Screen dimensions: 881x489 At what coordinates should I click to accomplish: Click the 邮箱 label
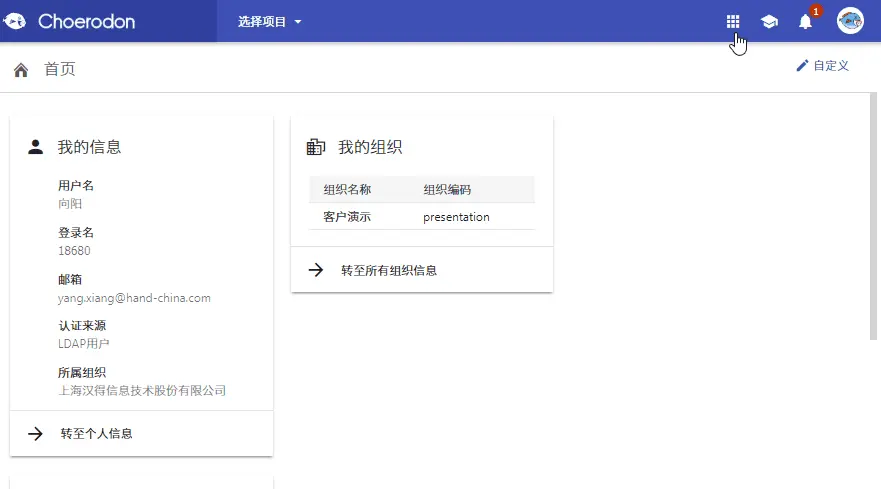coord(70,279)
